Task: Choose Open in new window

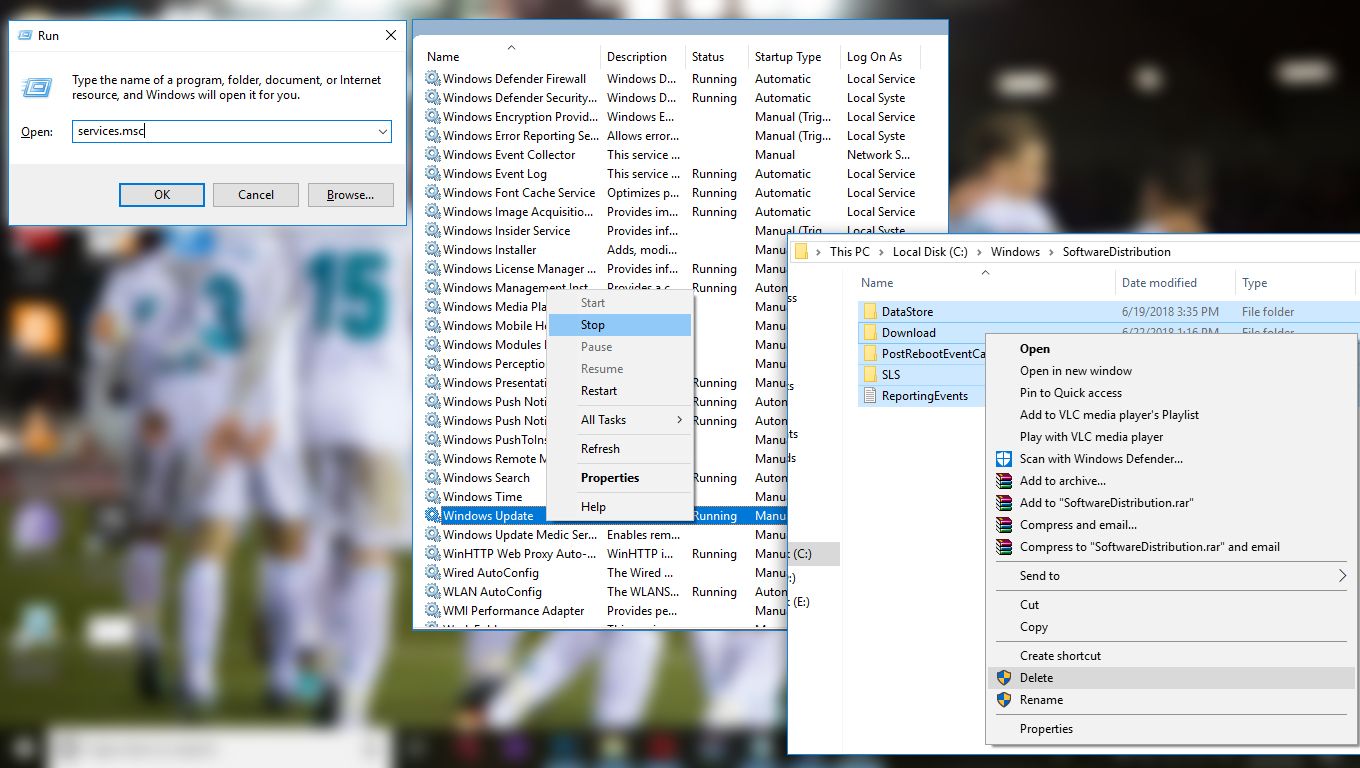Action: pos(1170,371)
